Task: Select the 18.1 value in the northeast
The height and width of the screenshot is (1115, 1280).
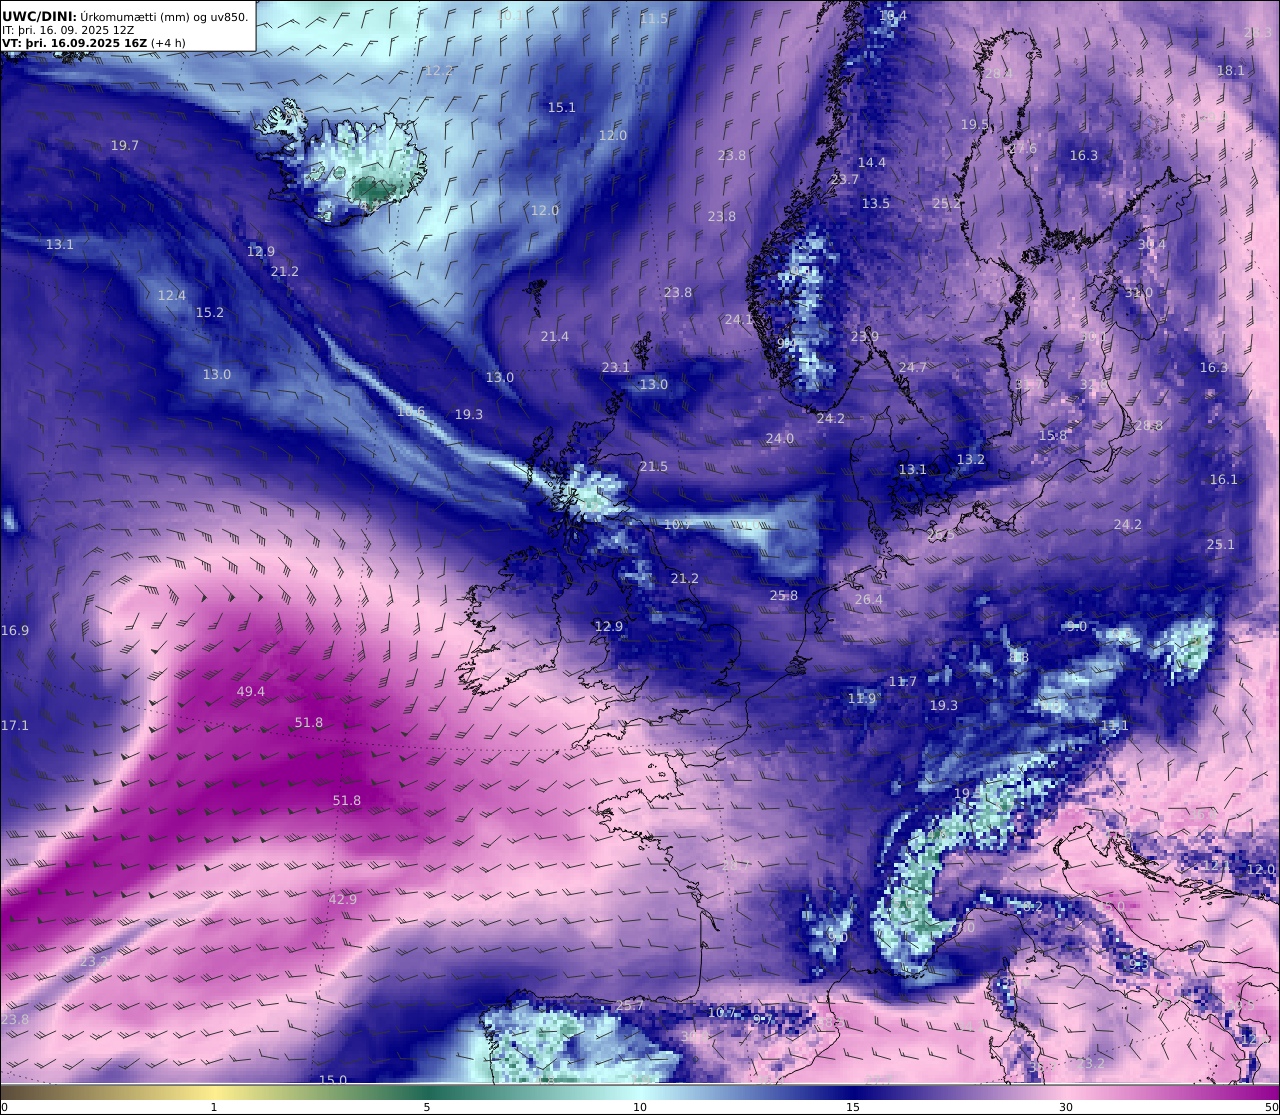Action: (1231, 70)
